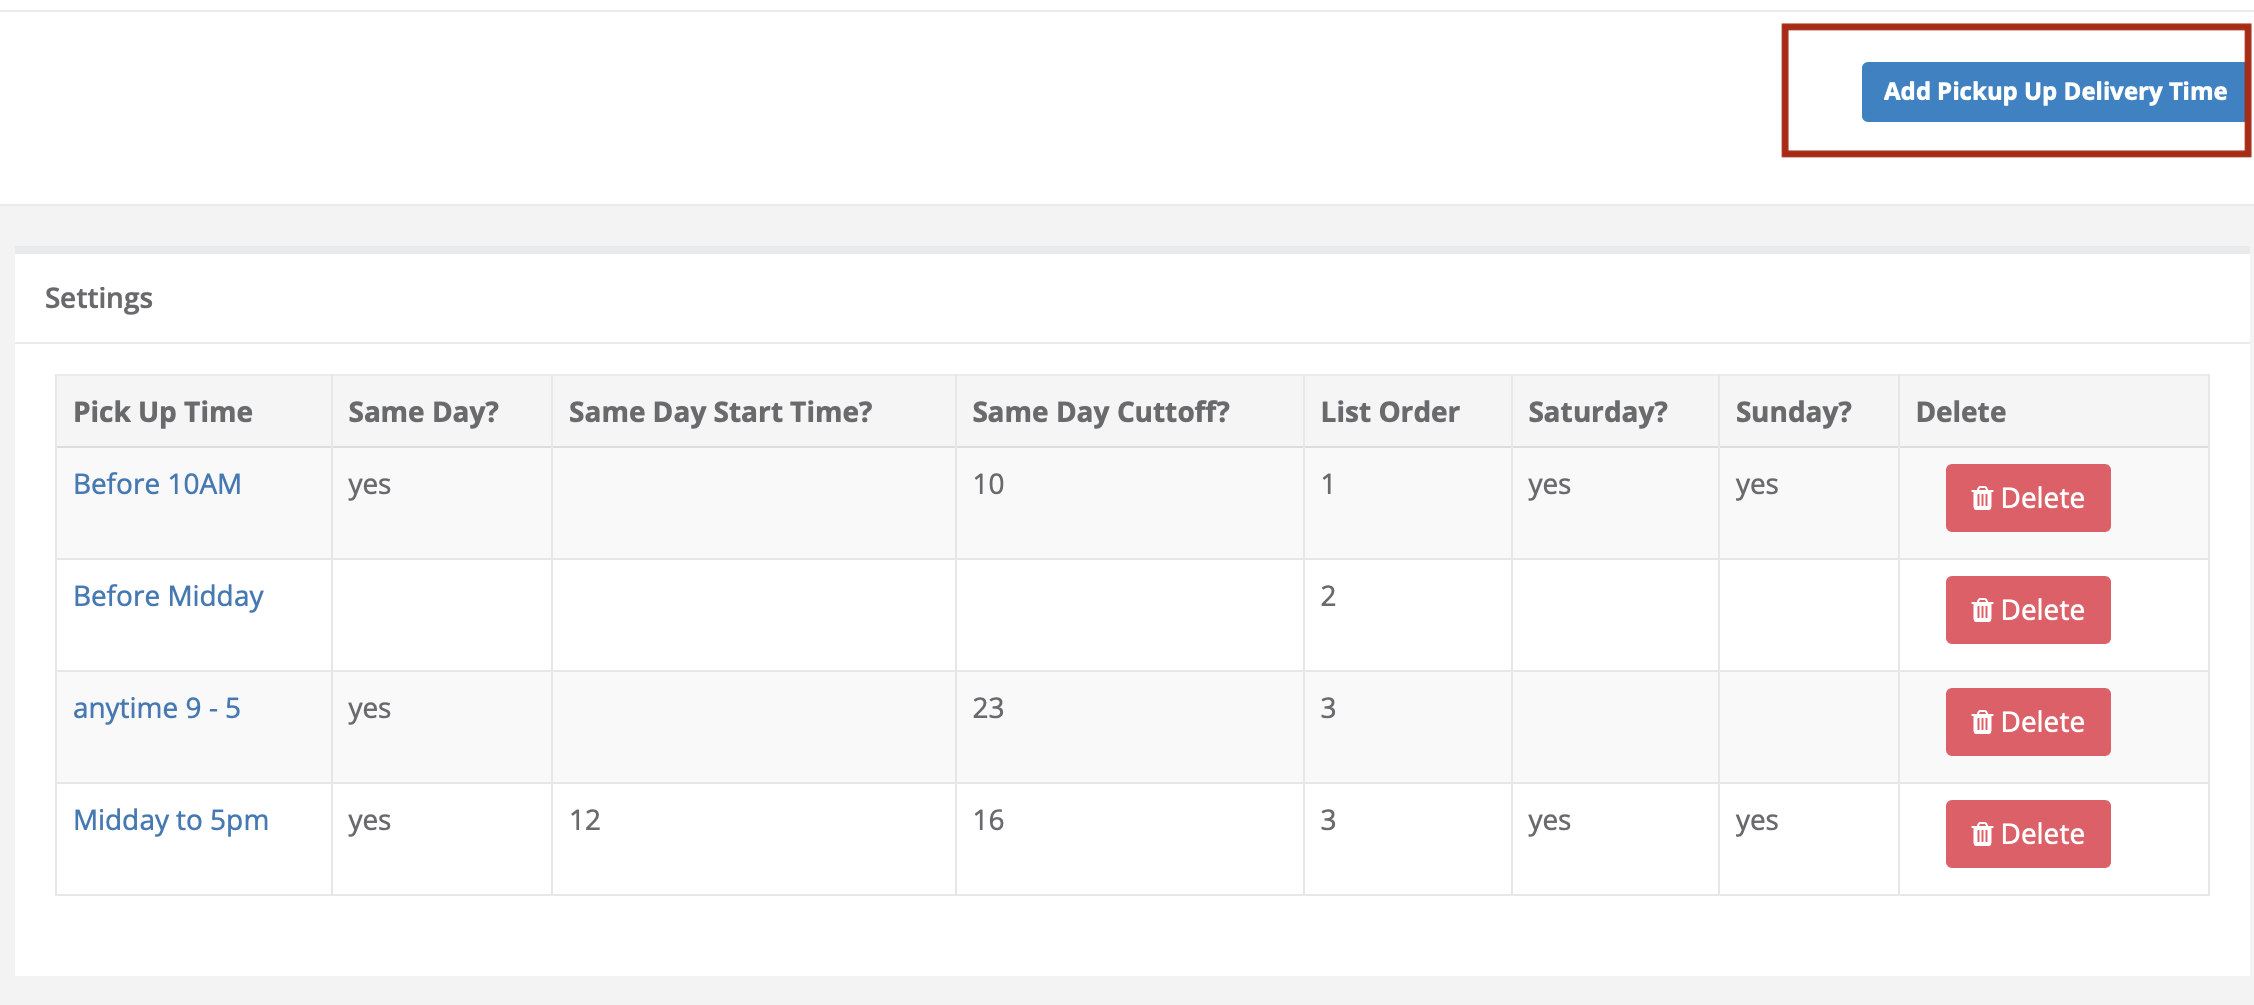This screenshot has height=1005, width=2254.
Task: Click trash icon in Before Midday row
Action: click(x=1982, y=610)
